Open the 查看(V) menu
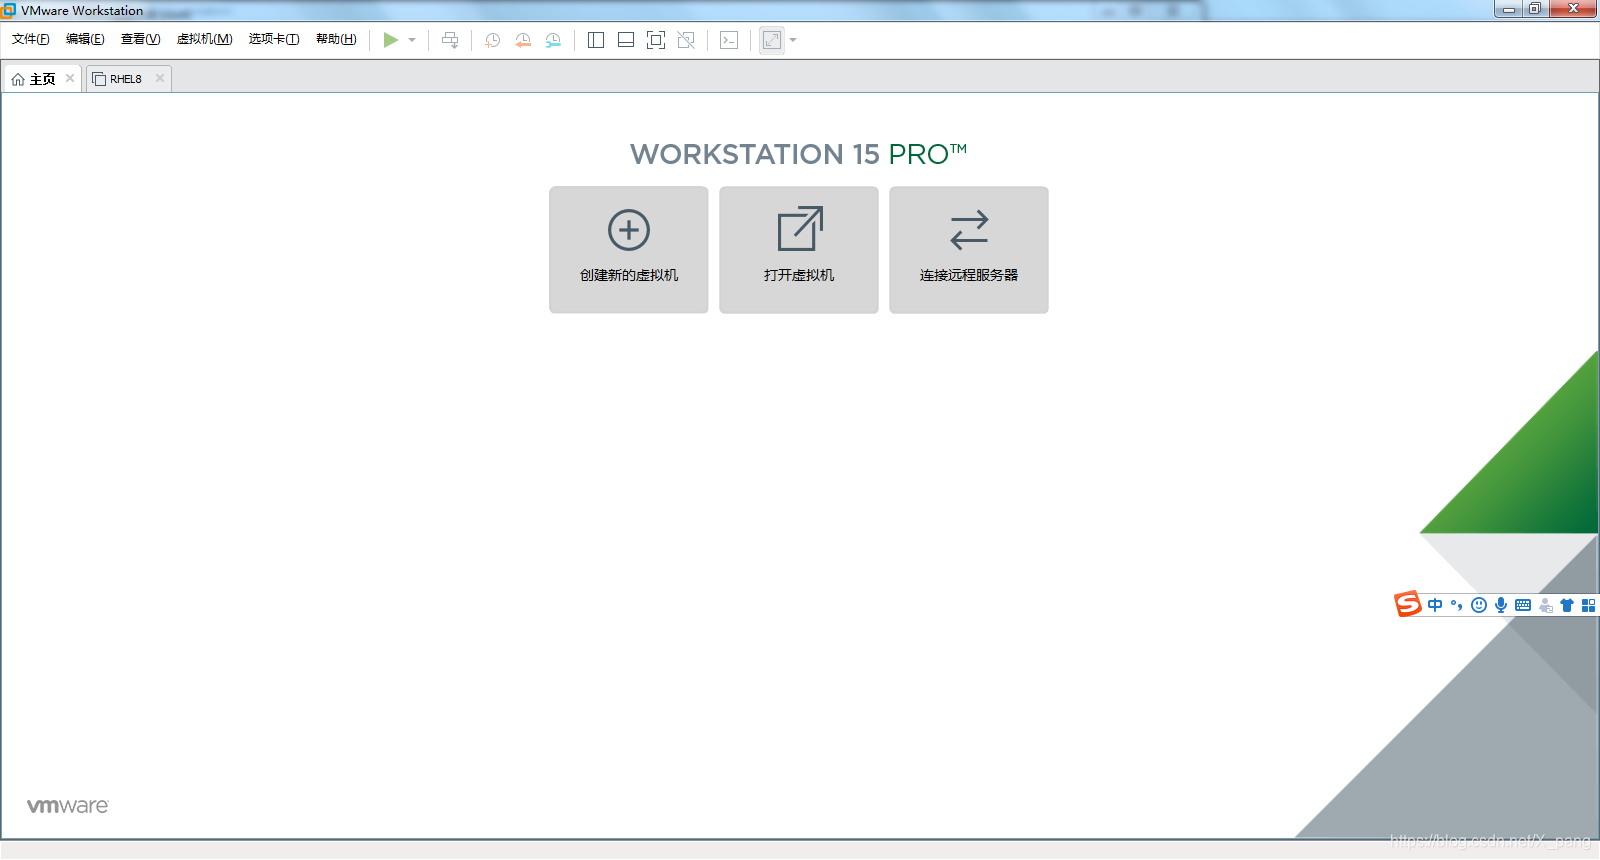 click(140, 39)
